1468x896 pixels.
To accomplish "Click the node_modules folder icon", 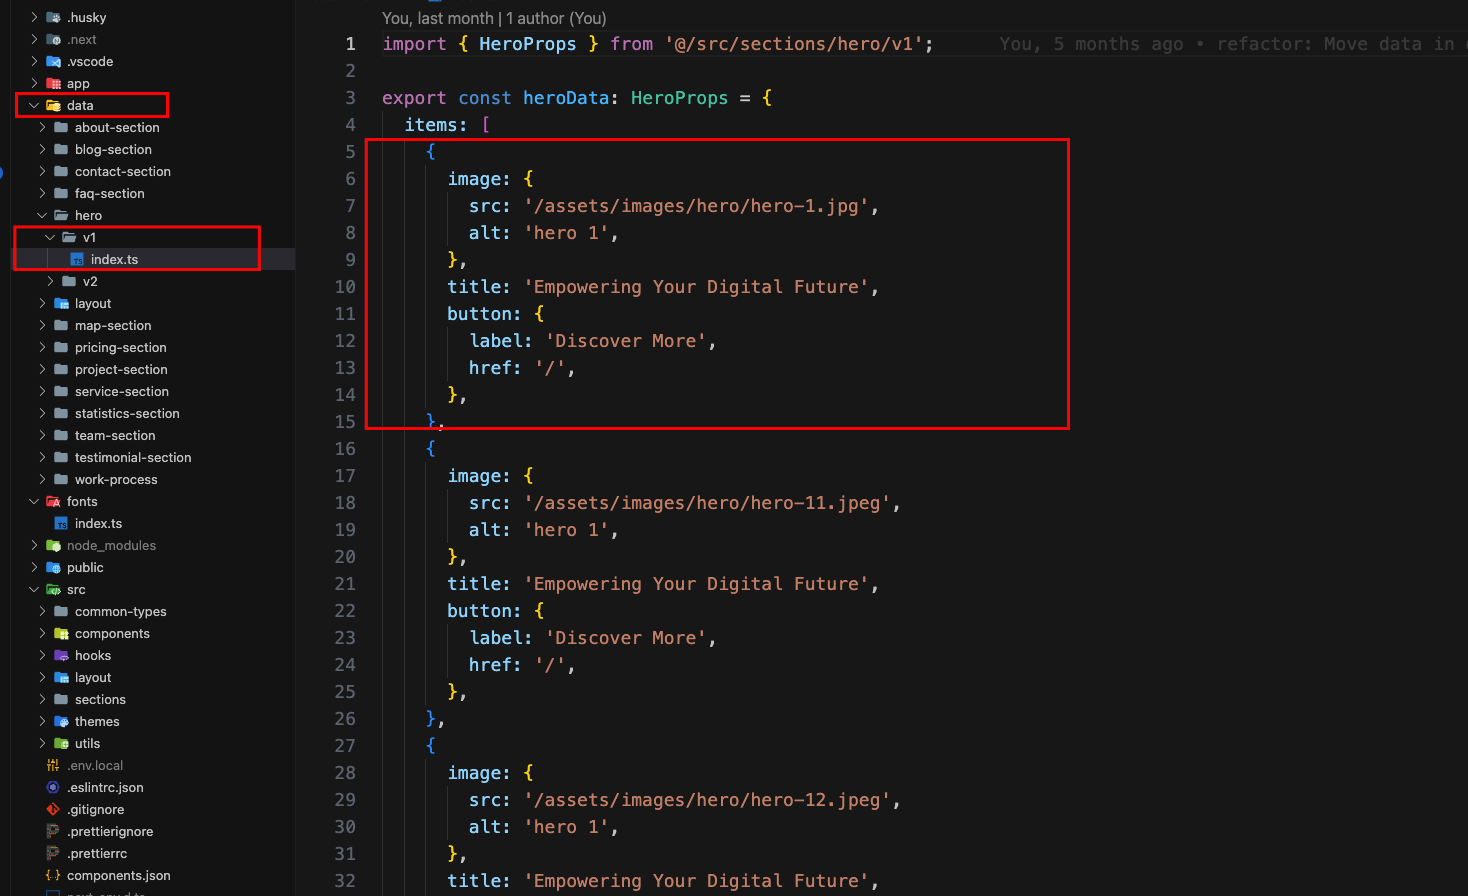I will click(x=54, y=546).
